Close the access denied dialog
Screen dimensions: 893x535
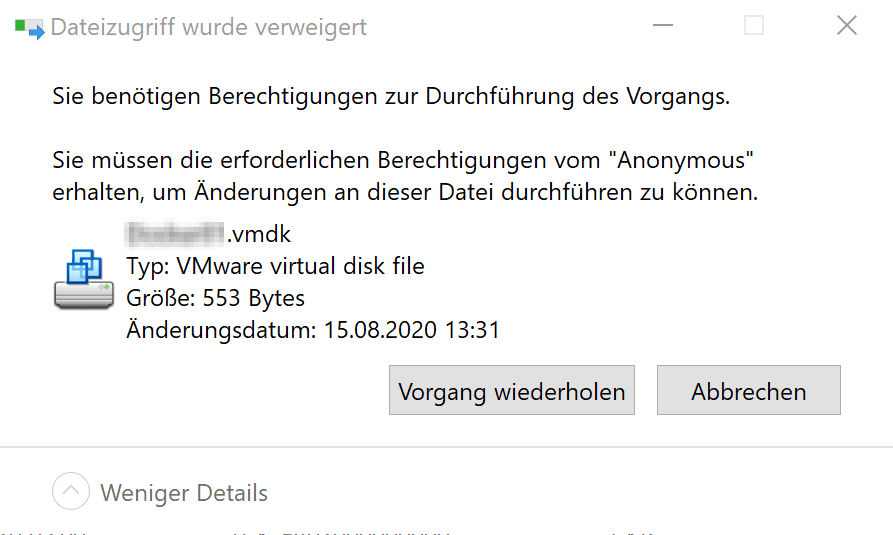click(x=846, y=26)
